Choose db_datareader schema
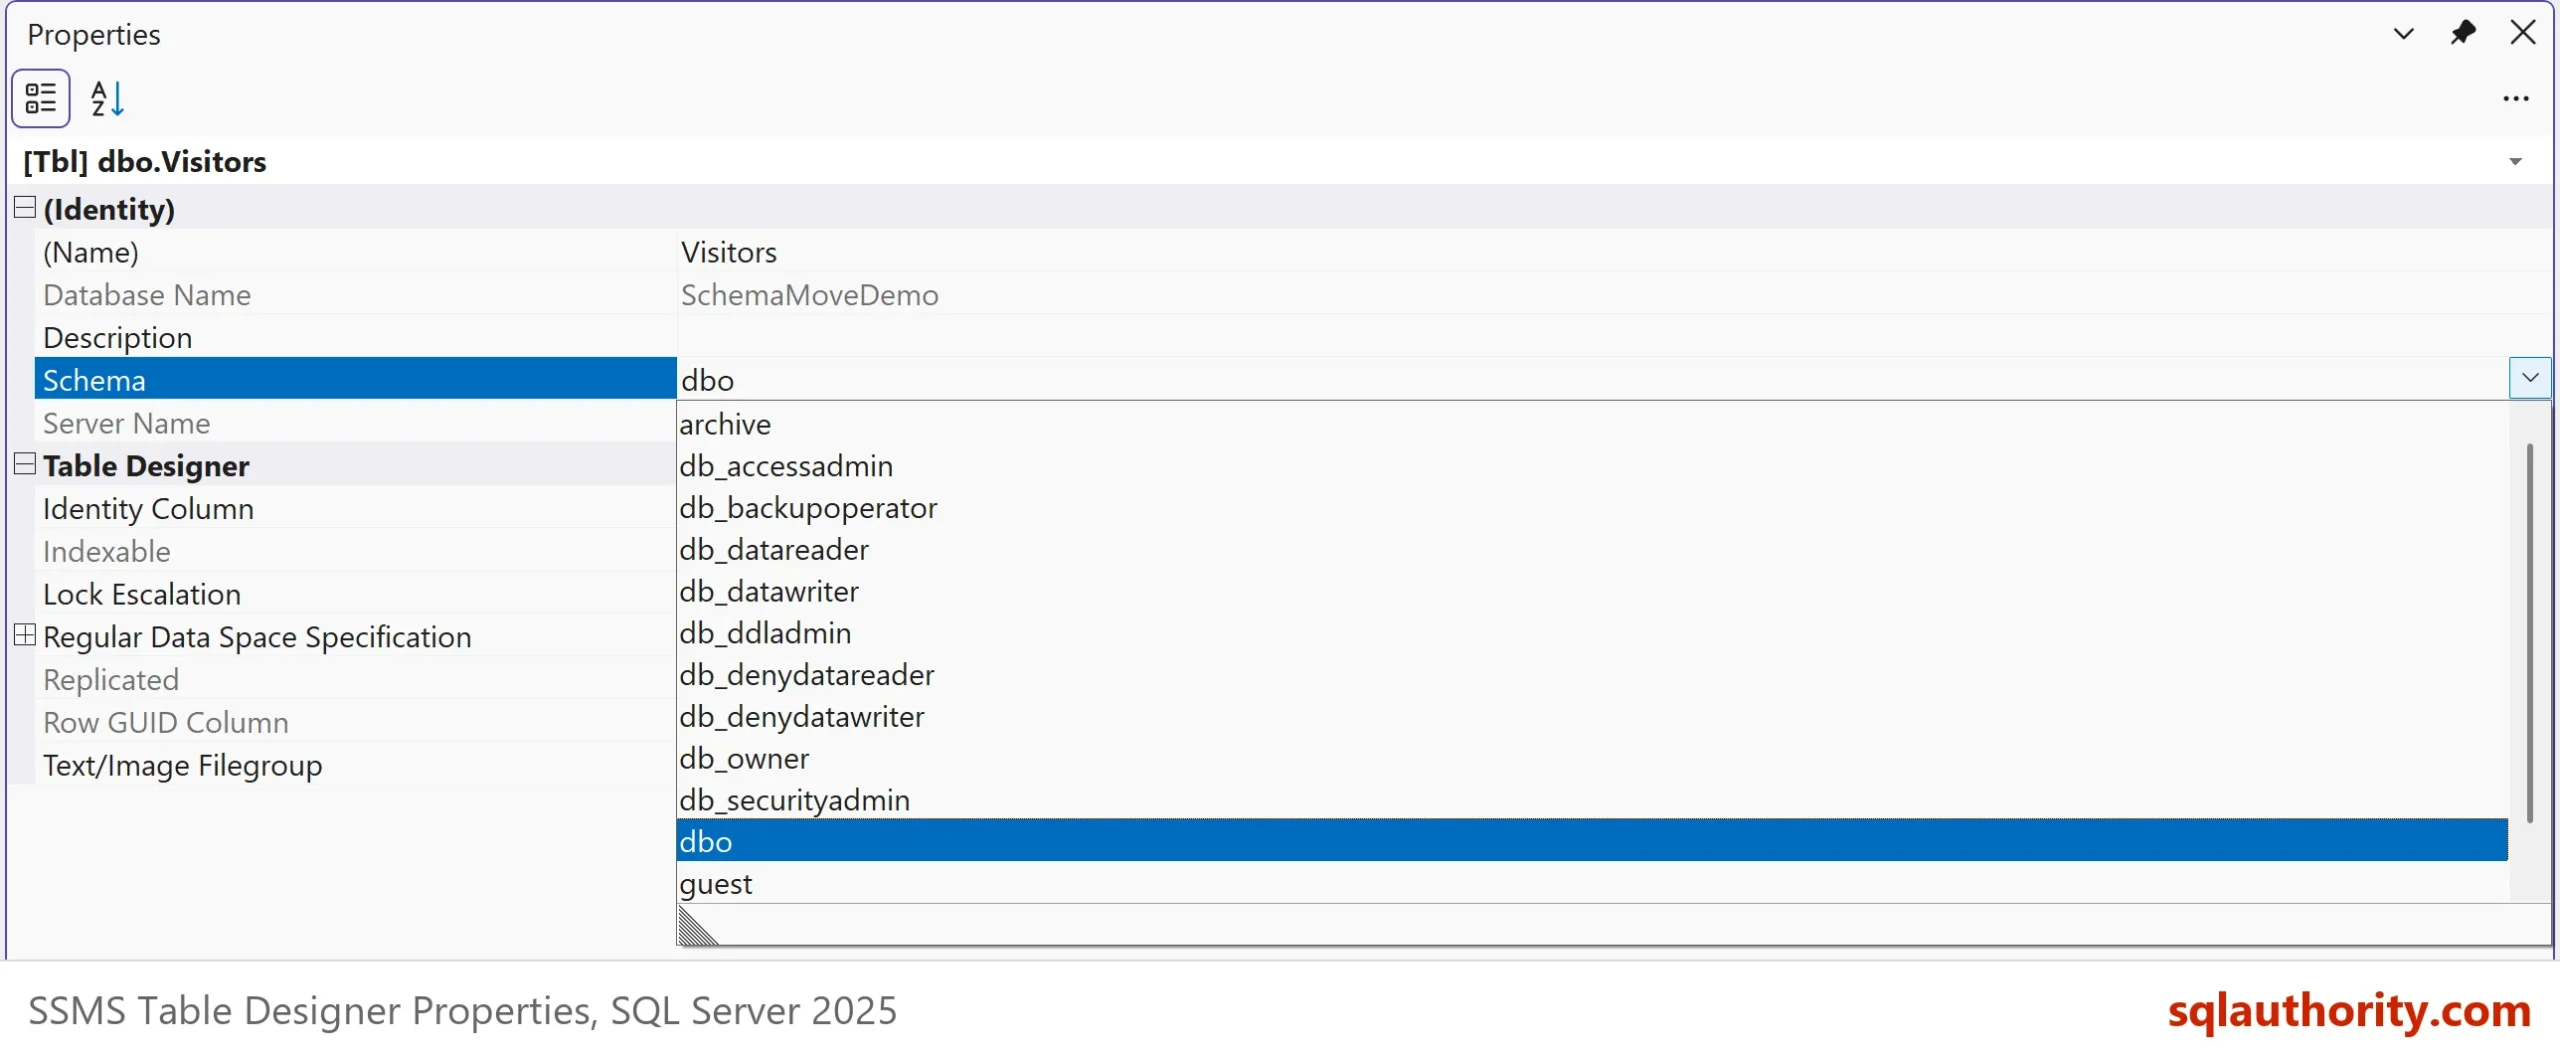Image resolution: width=2560 pixels, height=1055 pixels. click(x=1592, y=550)
